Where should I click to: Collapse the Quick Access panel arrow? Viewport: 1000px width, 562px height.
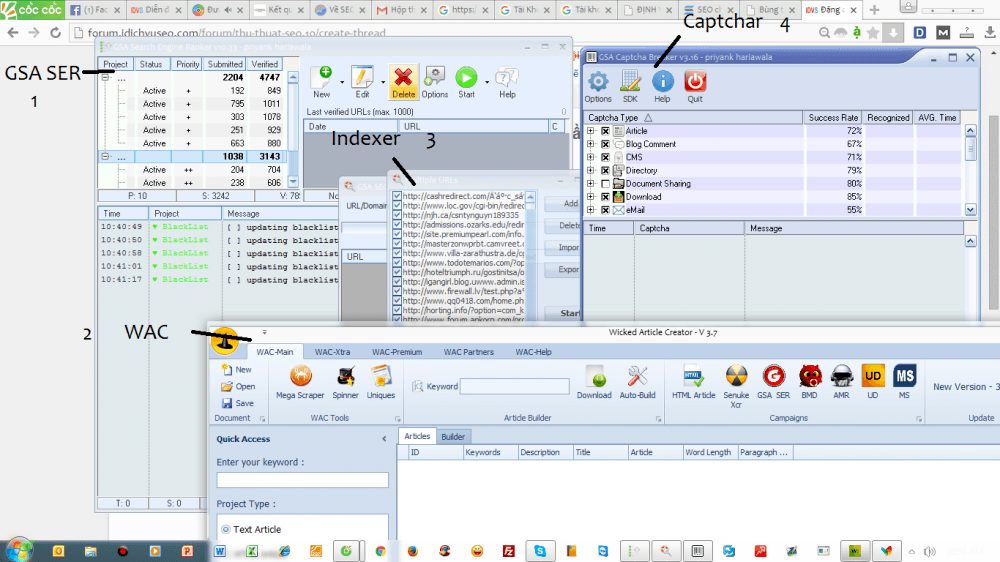pos(384,439)
